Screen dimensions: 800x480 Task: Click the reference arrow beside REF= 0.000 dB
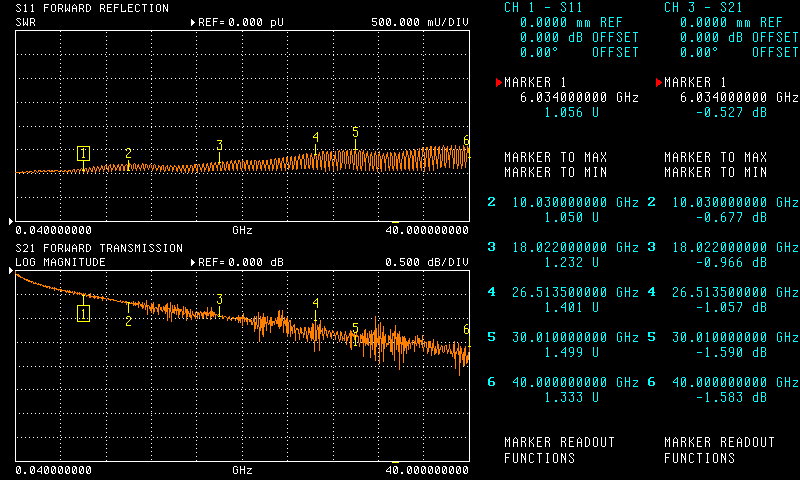coord(192,262)
